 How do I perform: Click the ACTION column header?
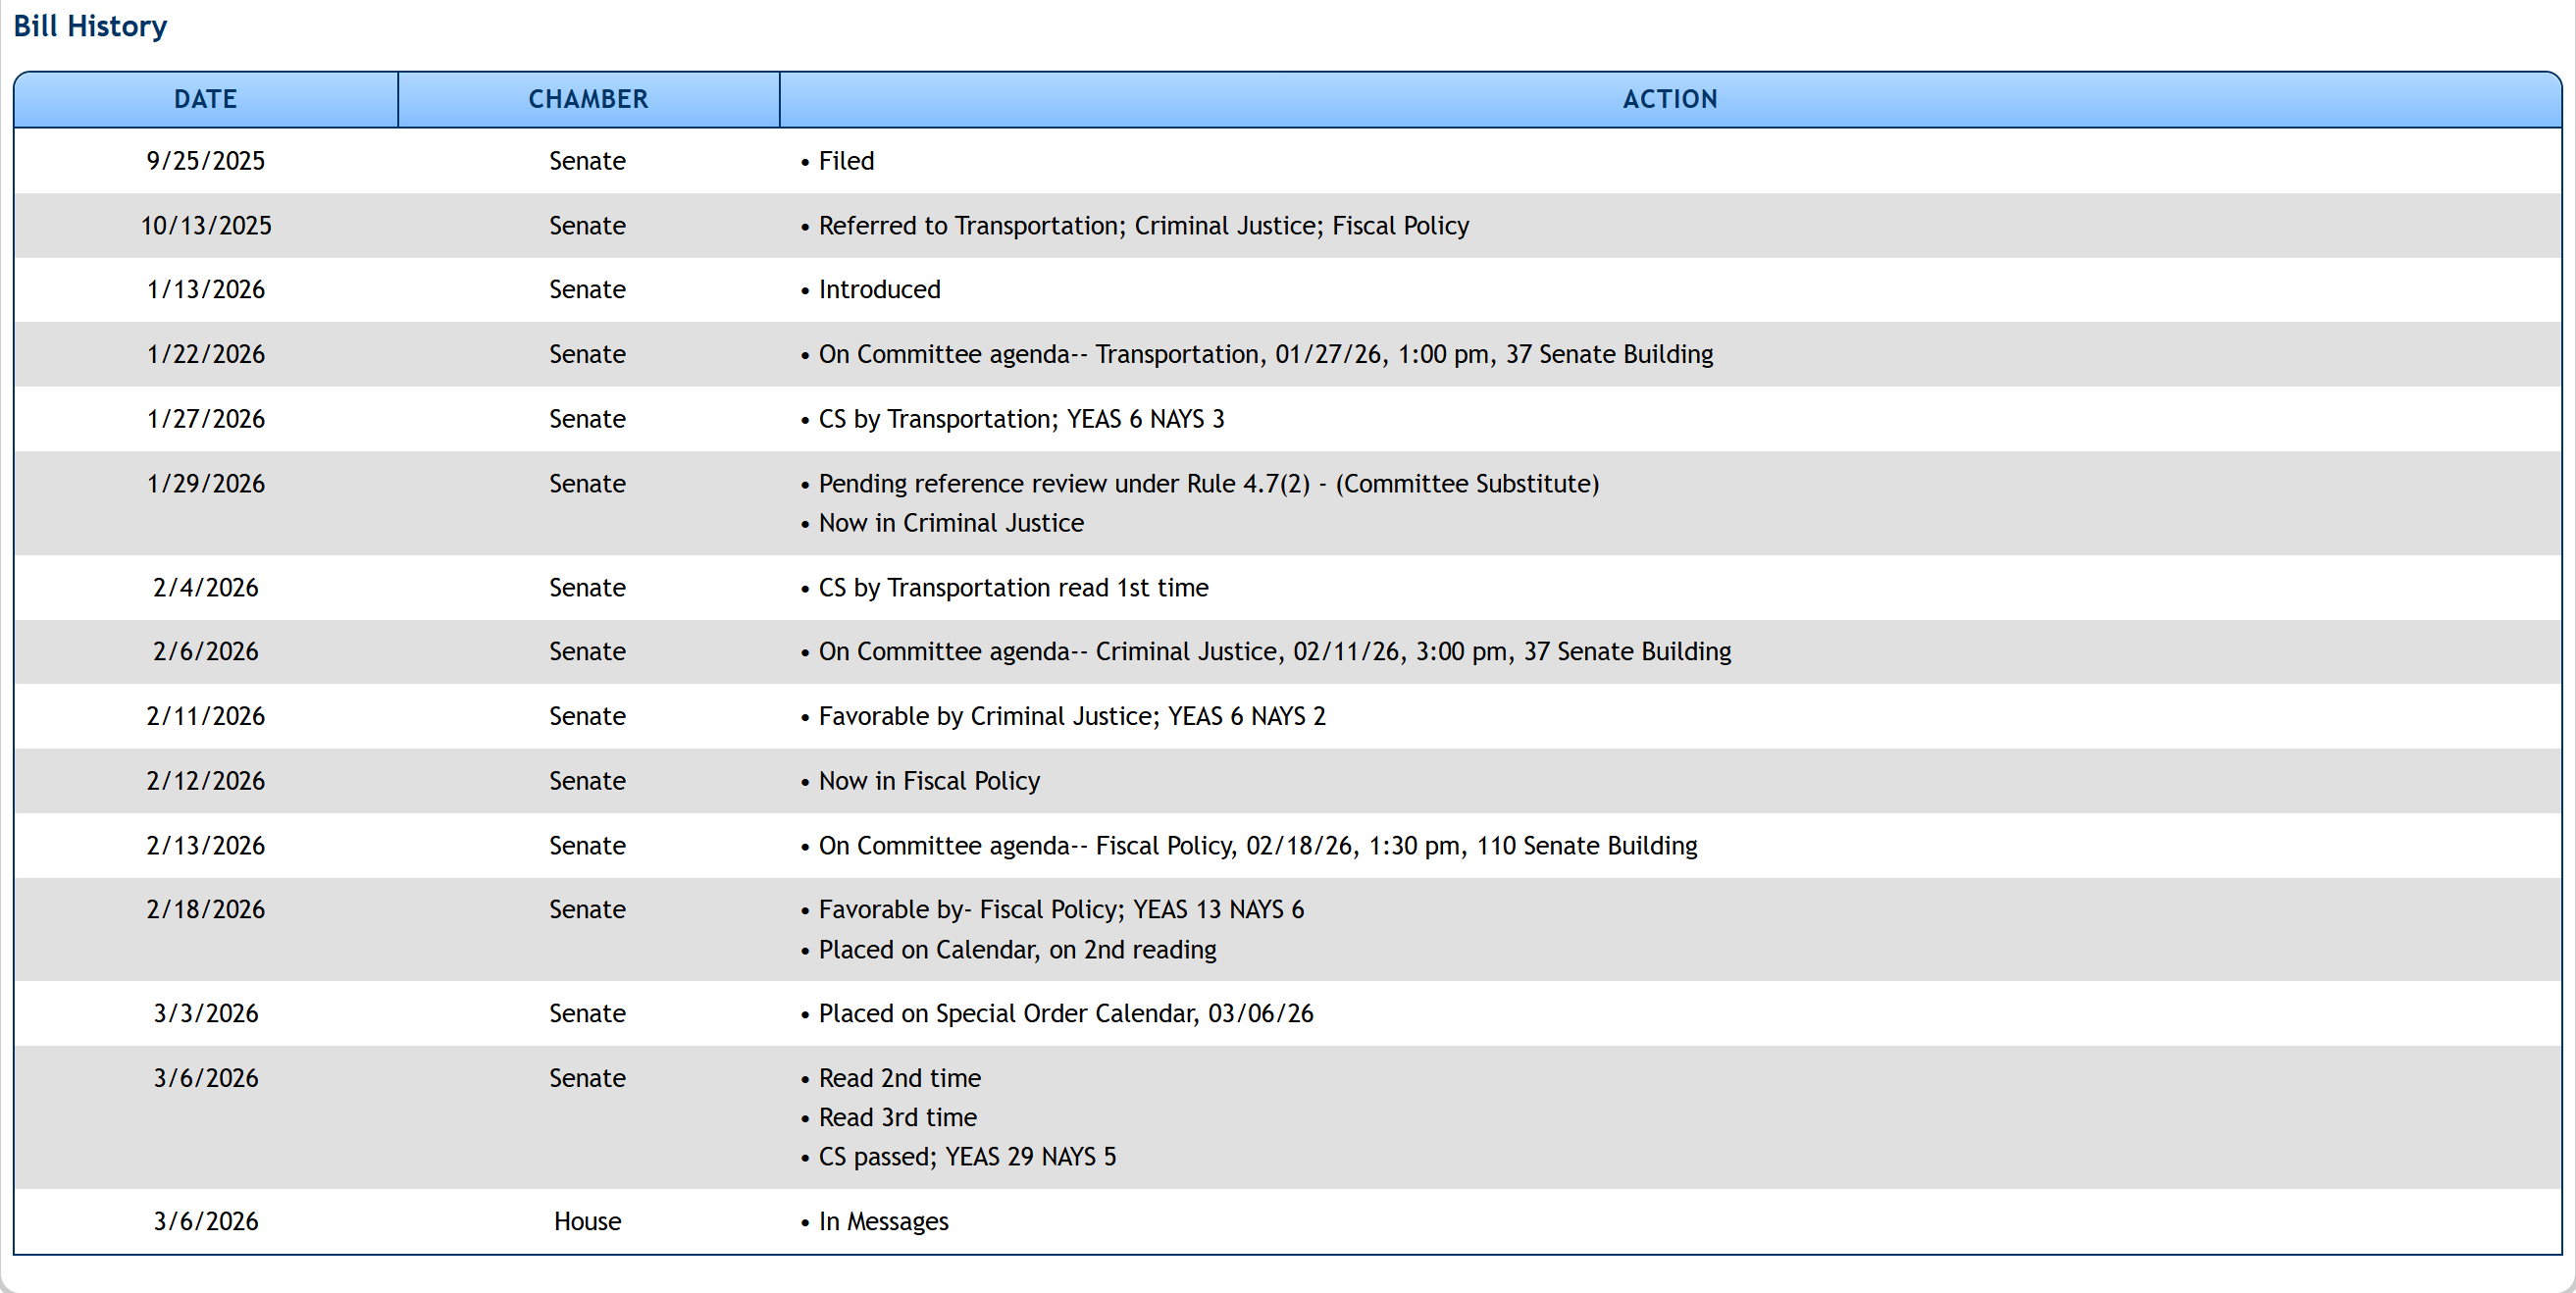pos(1669,99)
